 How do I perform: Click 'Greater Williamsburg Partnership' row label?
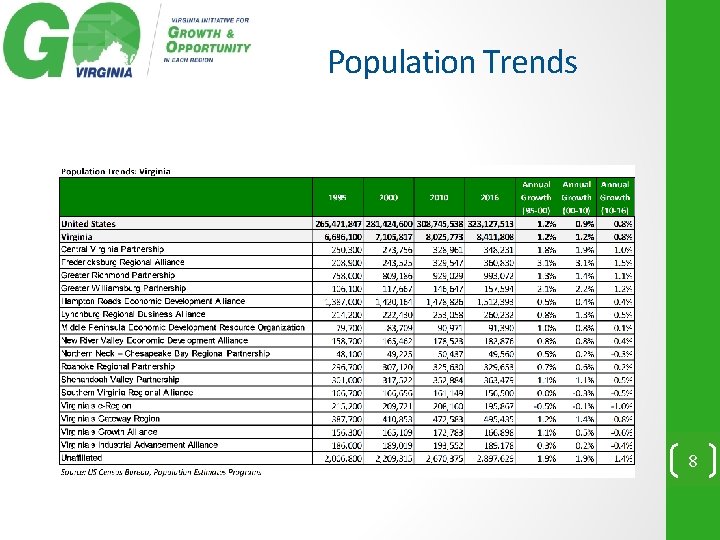[124, 288]
